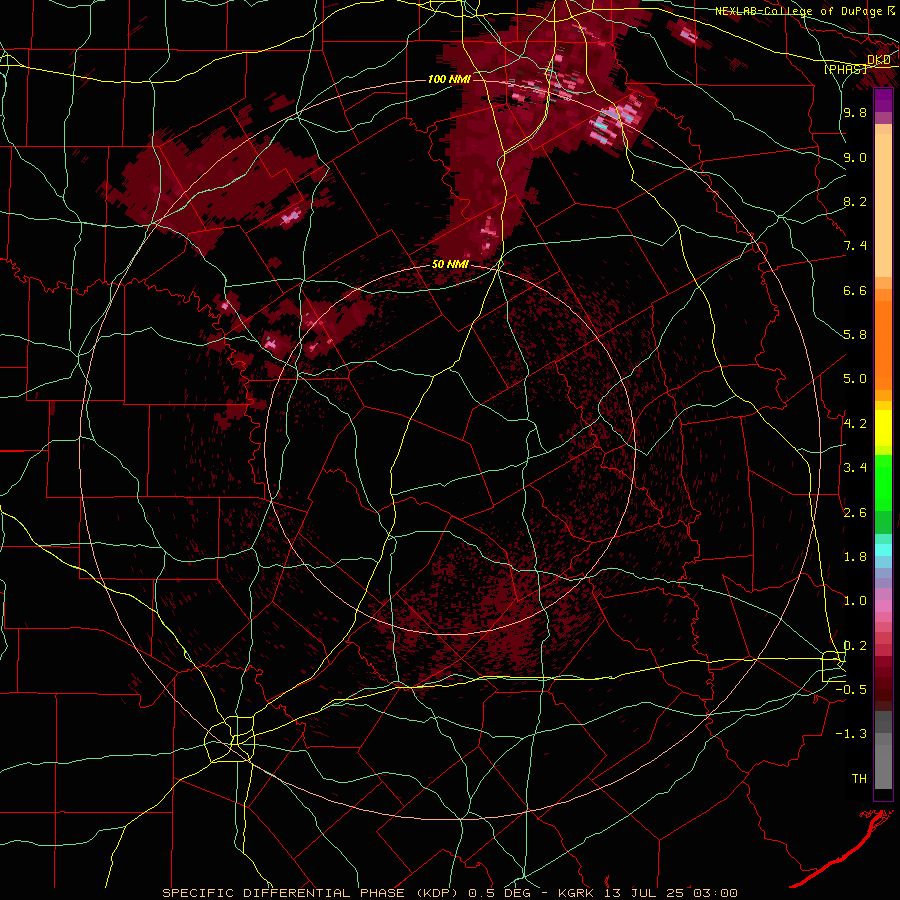This screenshot has width=900, height=900.
Task: Click the 50 NMI range ring label
Action: pos(450,265)
